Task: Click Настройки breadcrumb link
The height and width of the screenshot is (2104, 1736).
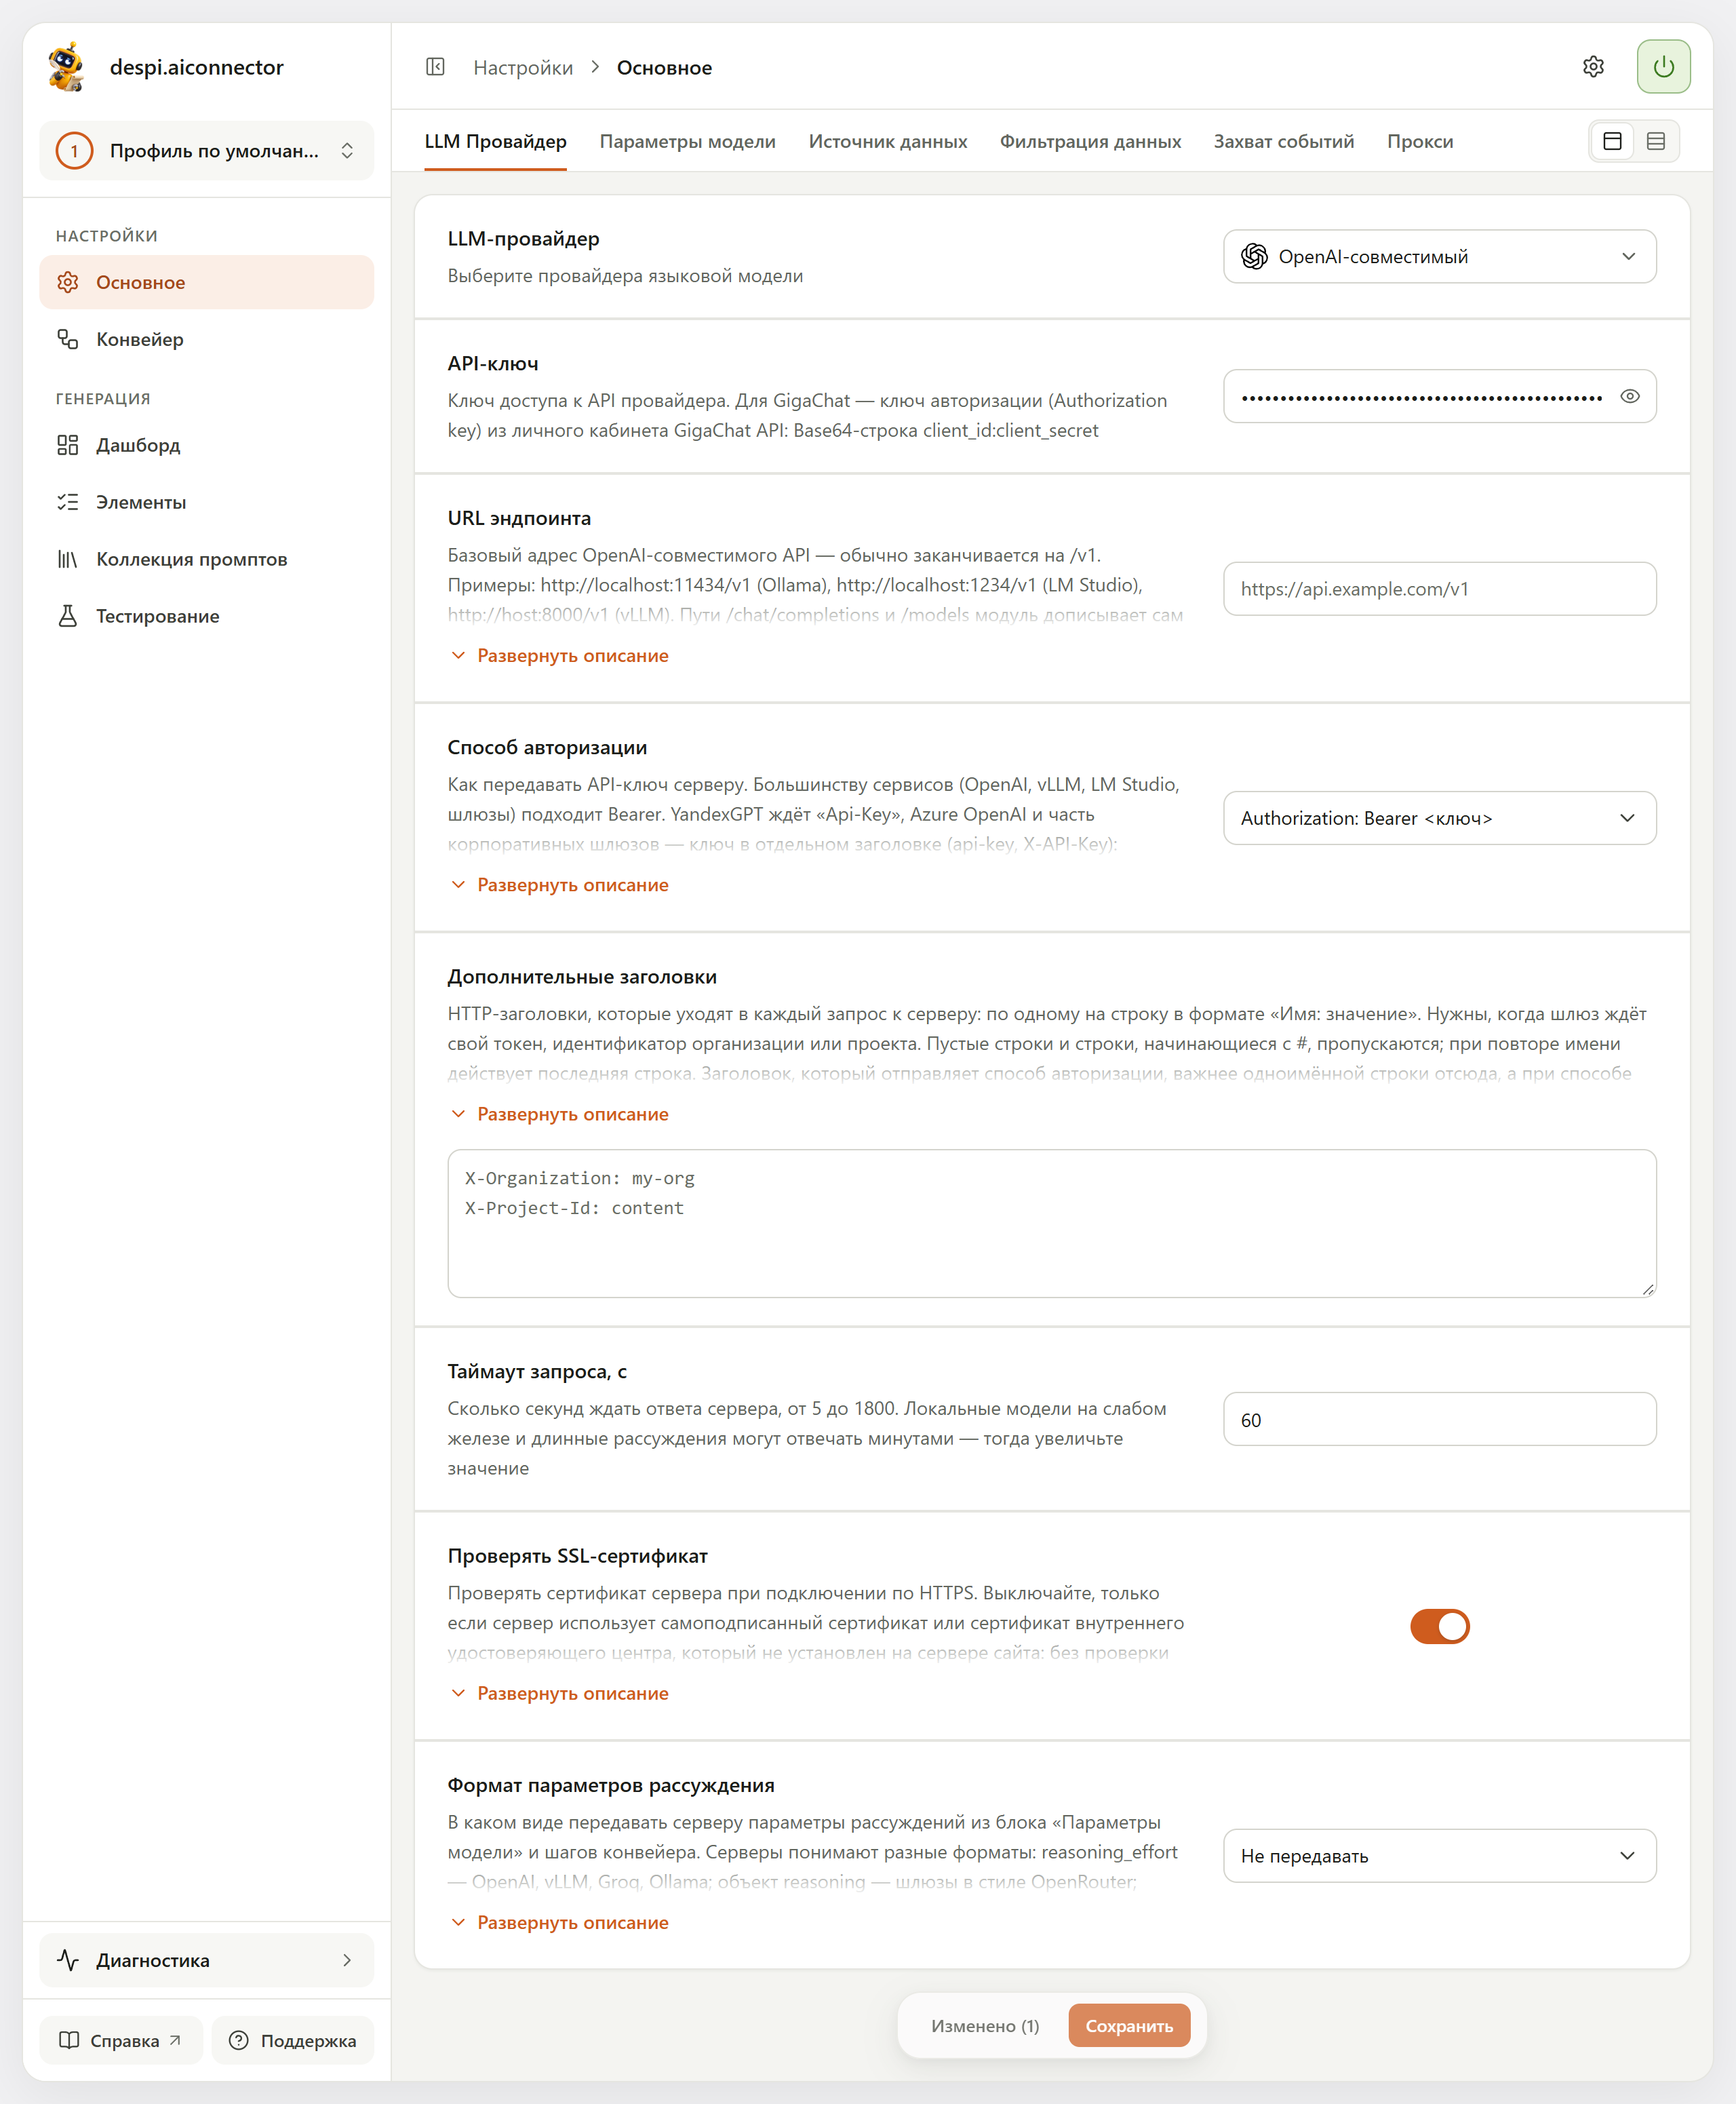Action: click(523, 68)
